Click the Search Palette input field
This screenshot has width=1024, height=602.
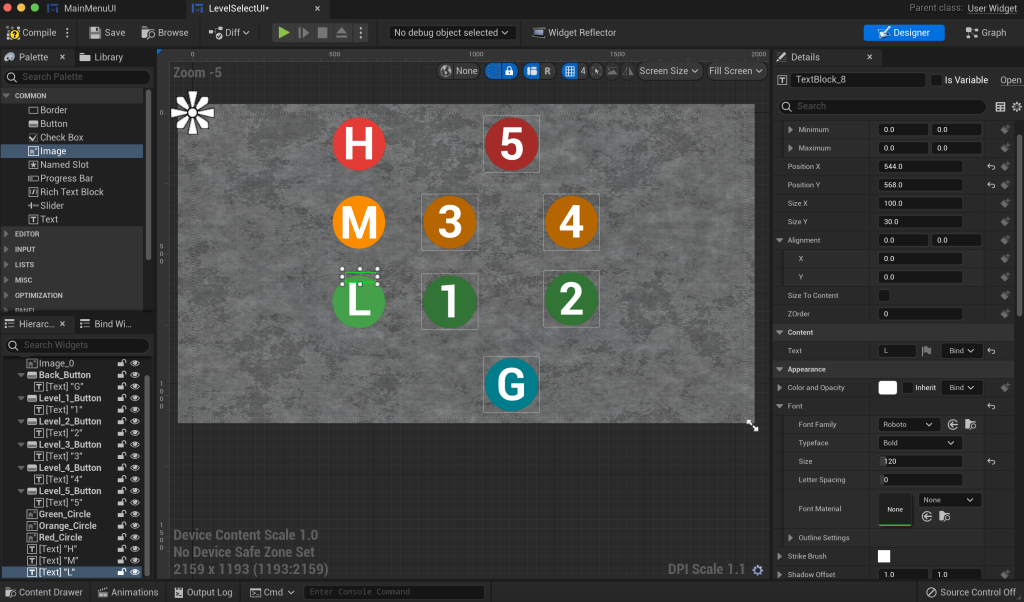[x=78, y=77]
